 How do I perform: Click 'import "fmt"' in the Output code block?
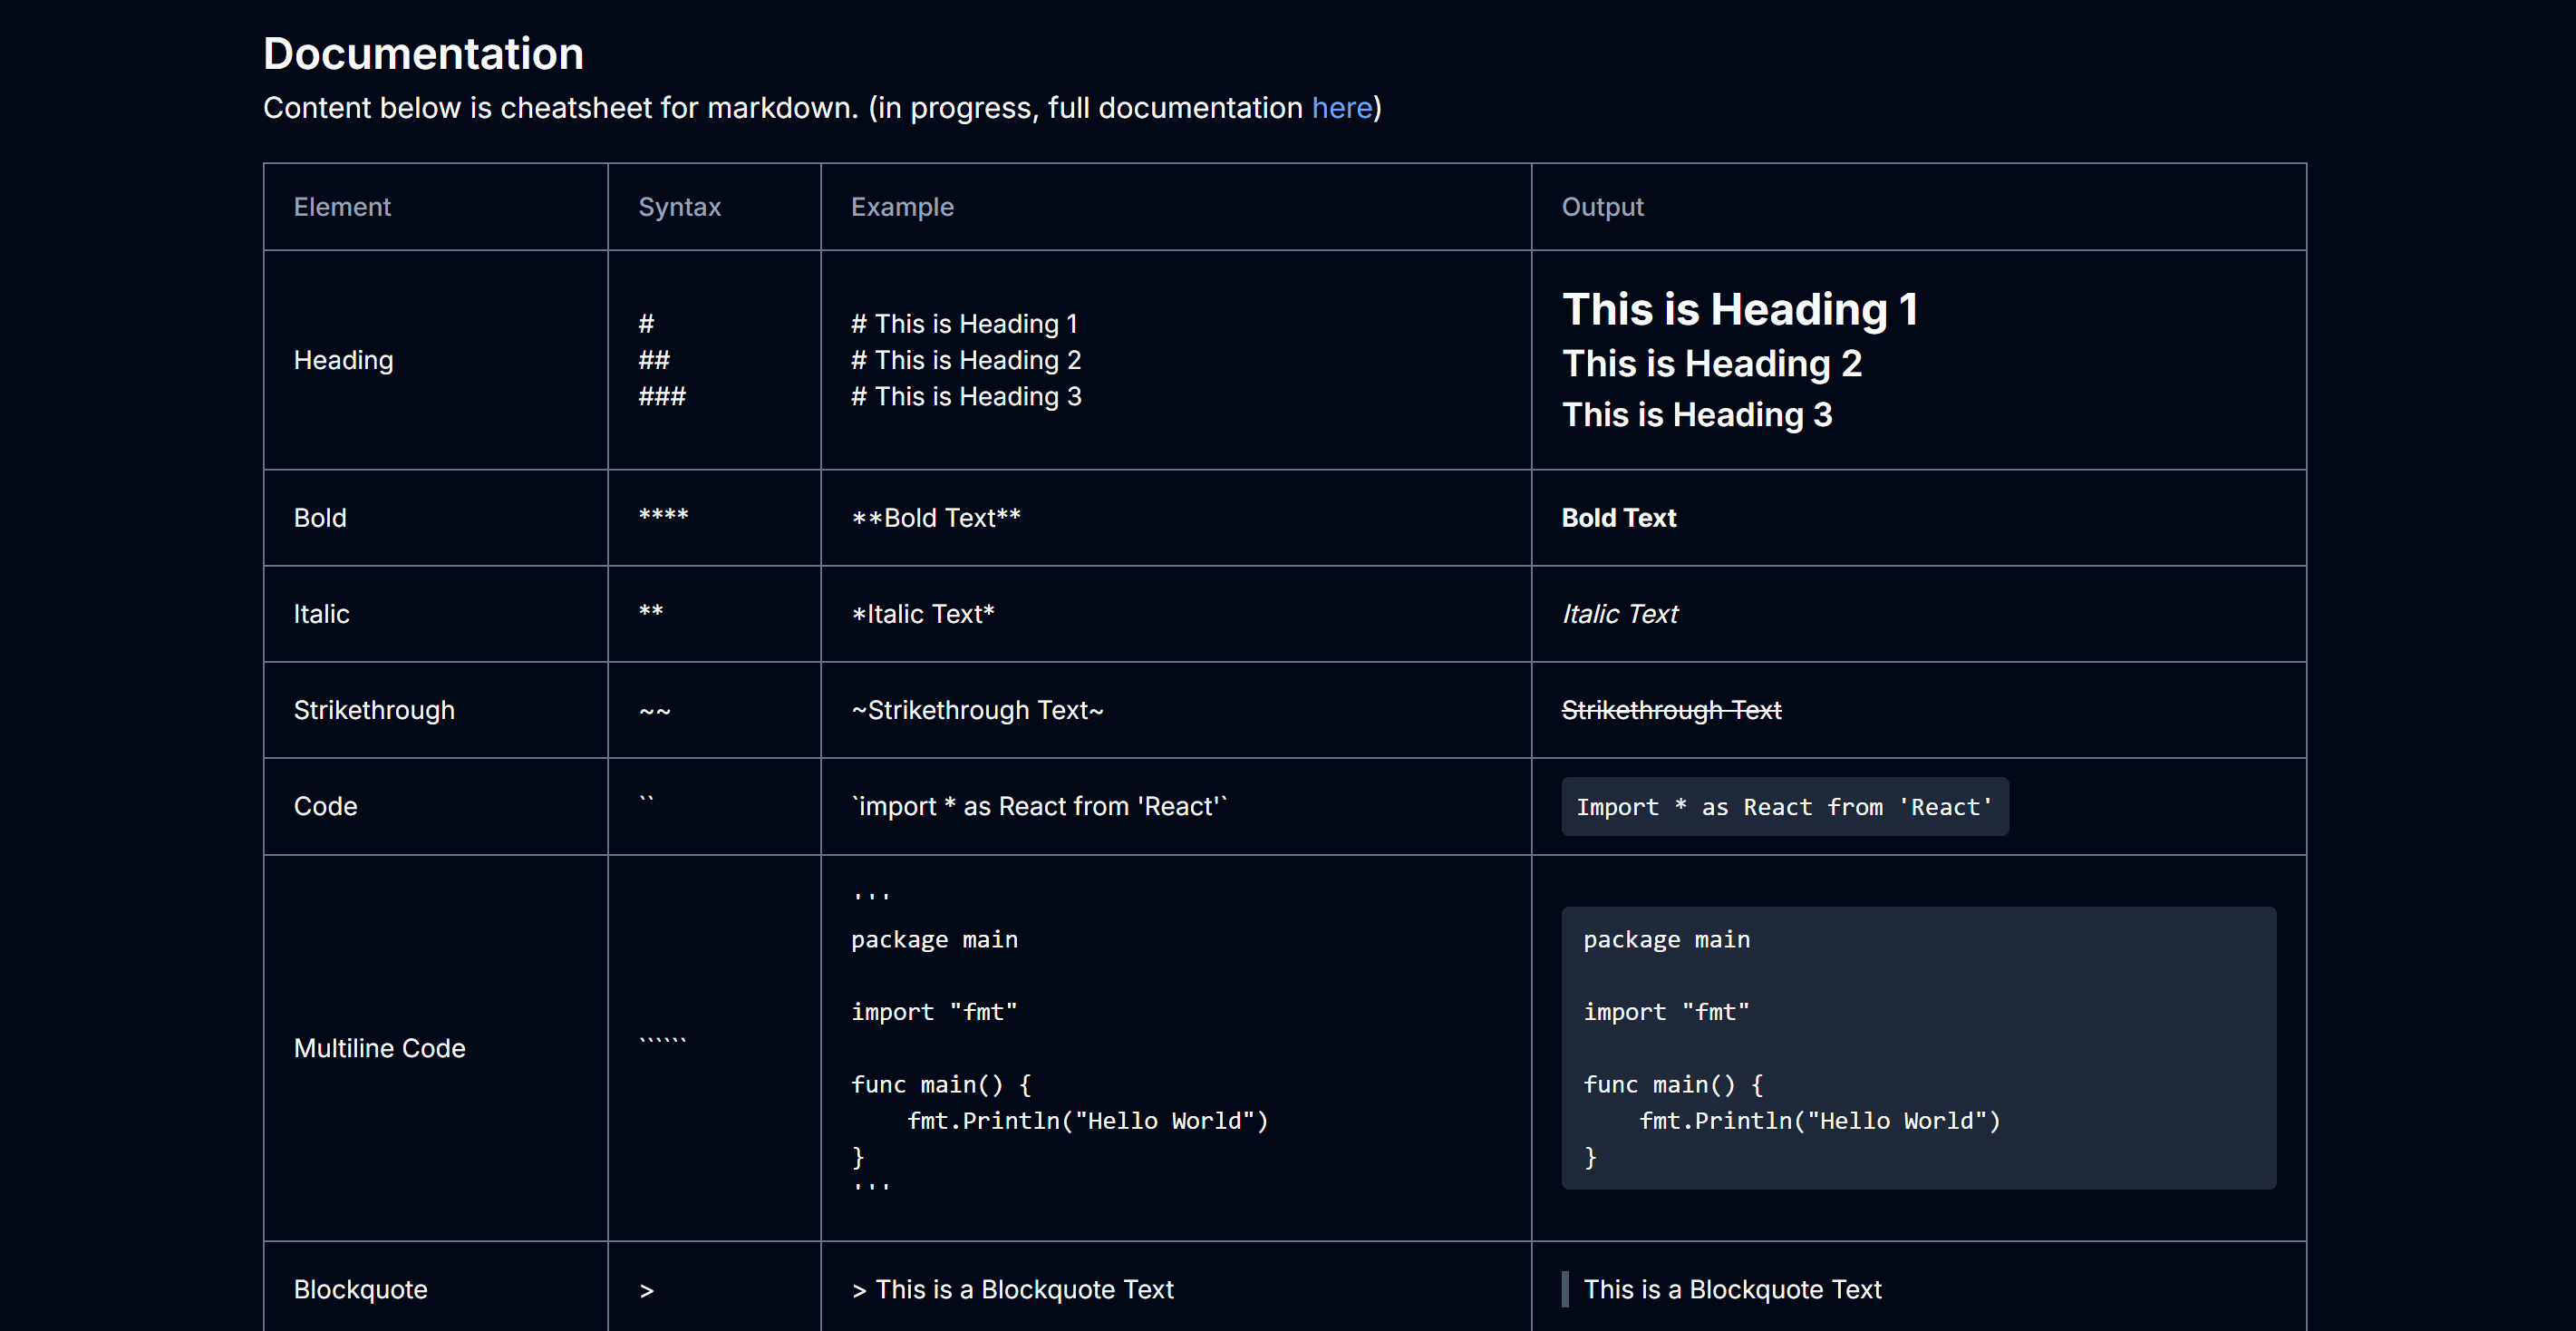1666,1012
